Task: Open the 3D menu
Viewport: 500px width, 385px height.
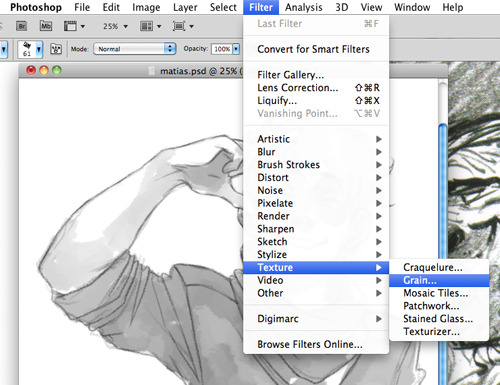Action: coord(342,7)
